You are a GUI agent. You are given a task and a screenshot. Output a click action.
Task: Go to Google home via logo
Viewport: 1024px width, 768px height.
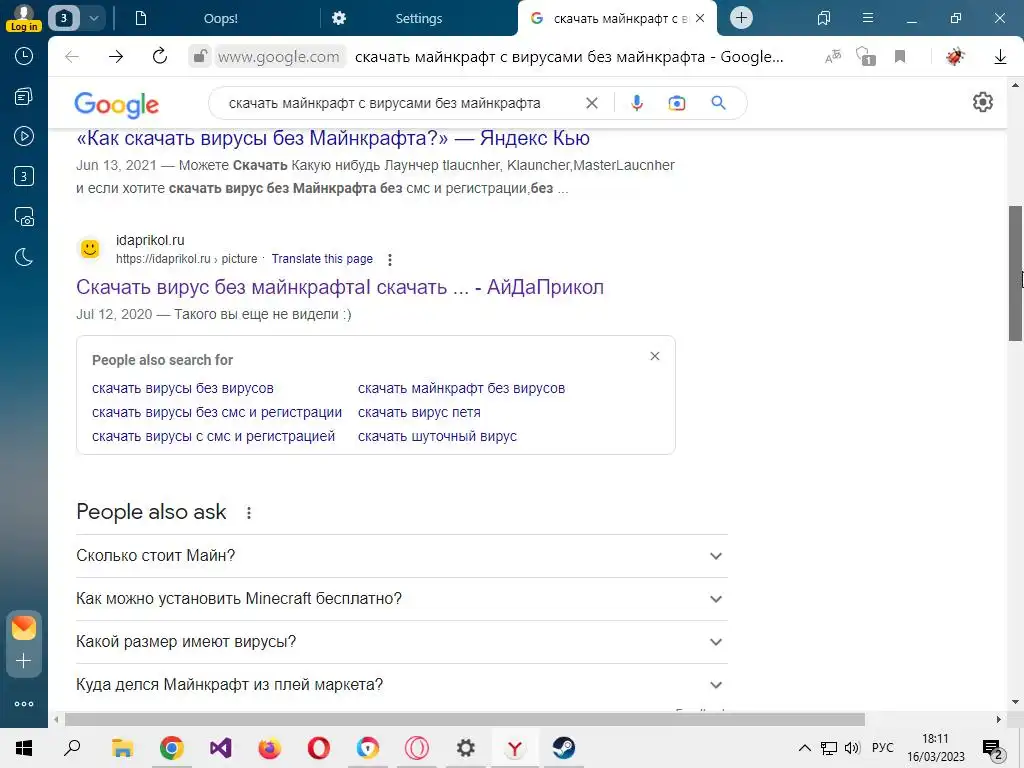pyautogui.click(x=116, y=104)
